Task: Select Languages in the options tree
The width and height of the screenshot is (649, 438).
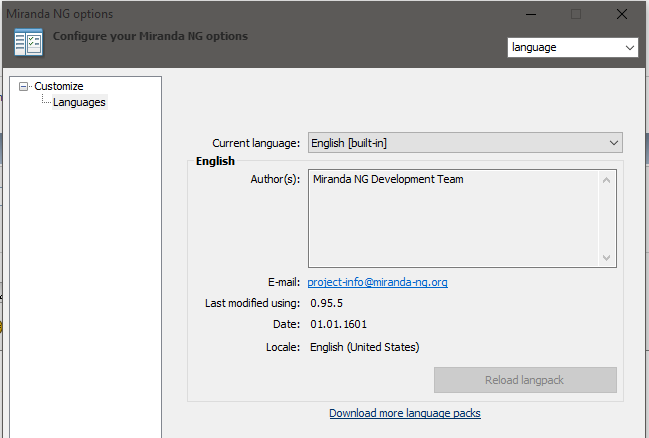Action: (x=79, y=102)
